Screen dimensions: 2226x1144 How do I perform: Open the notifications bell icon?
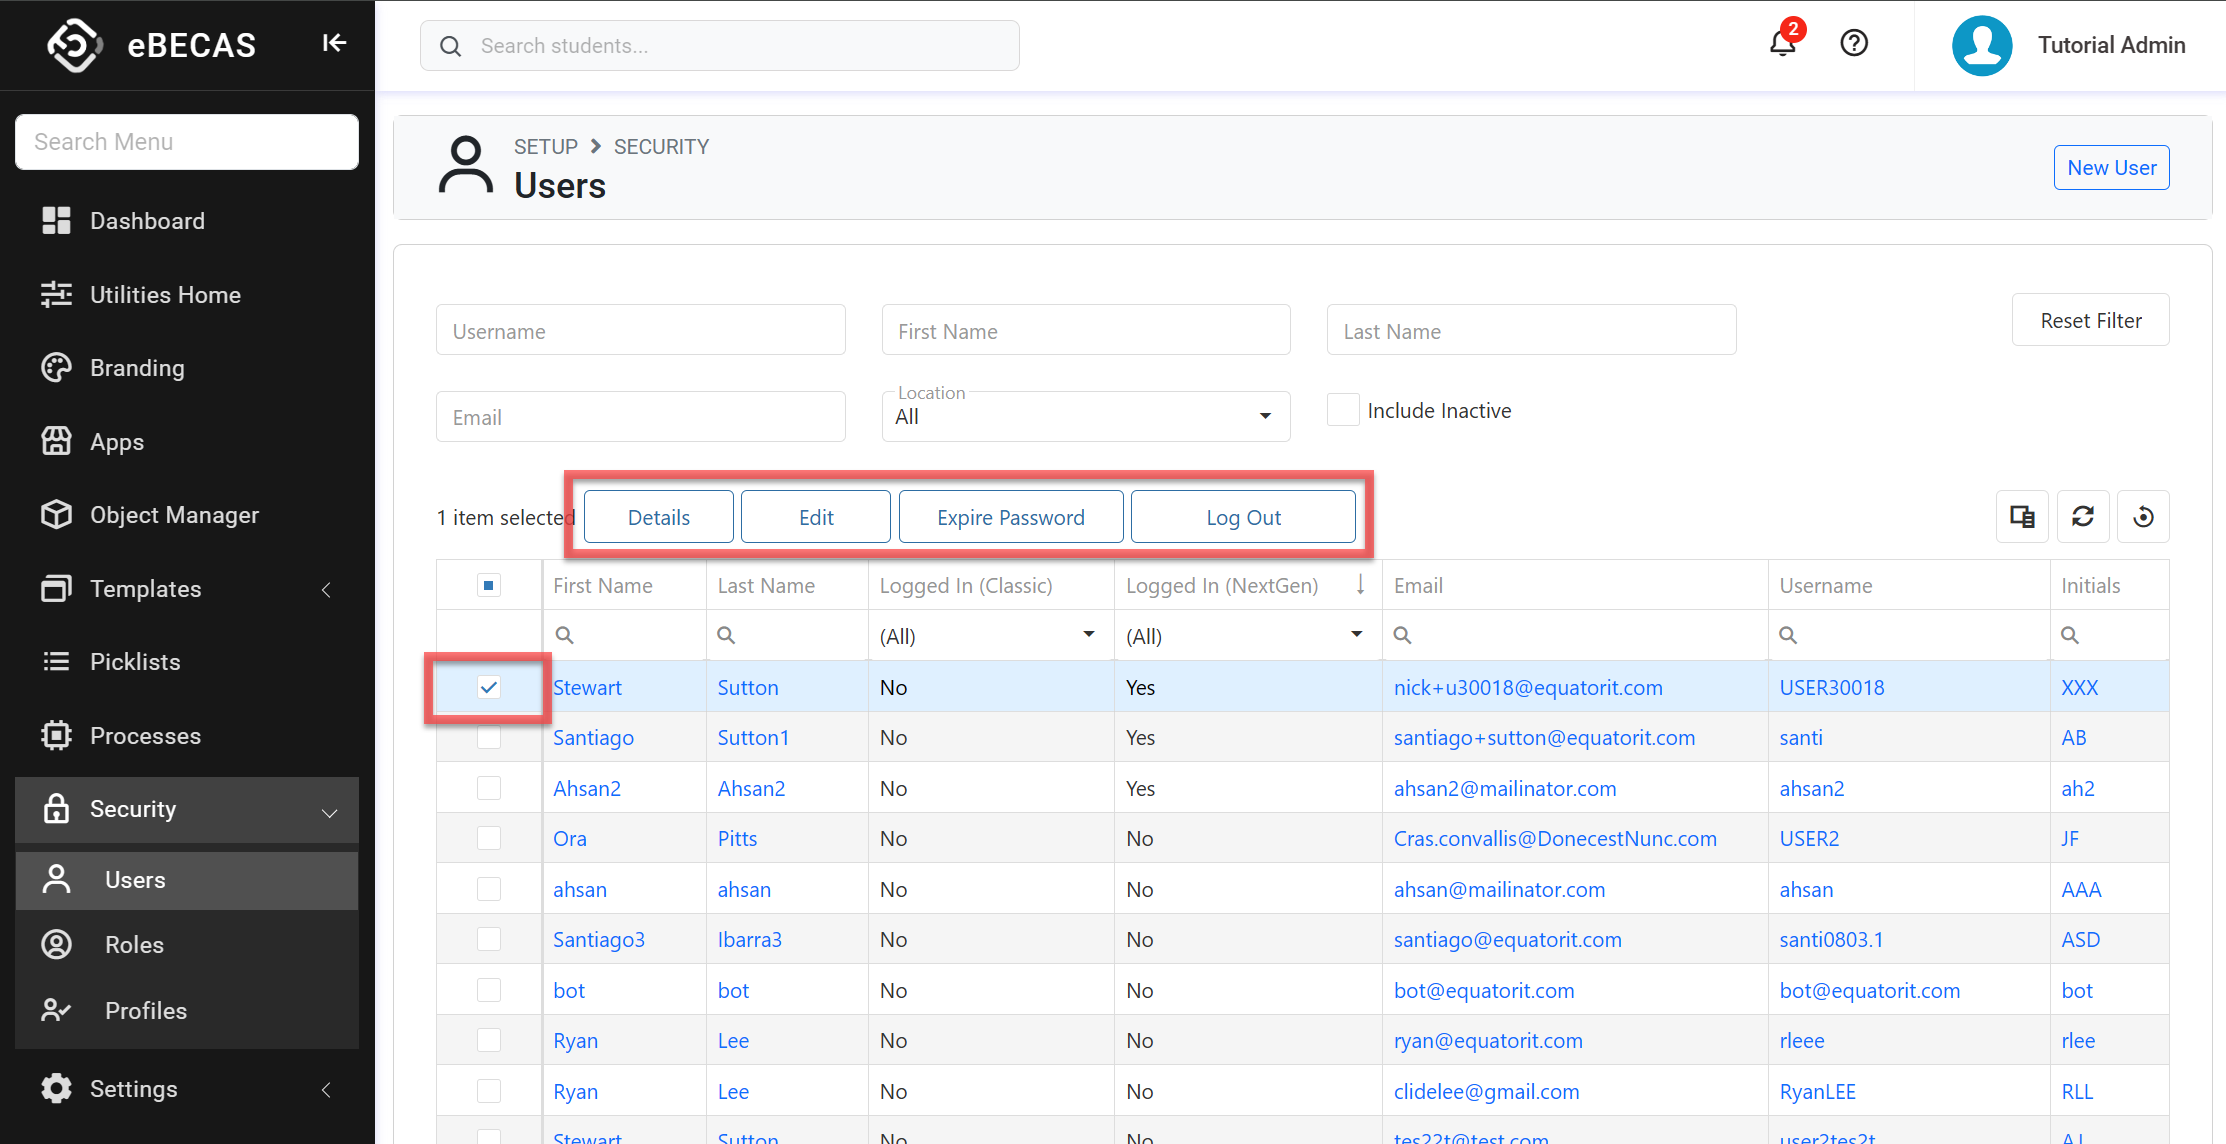click(x=1782, y=44)
